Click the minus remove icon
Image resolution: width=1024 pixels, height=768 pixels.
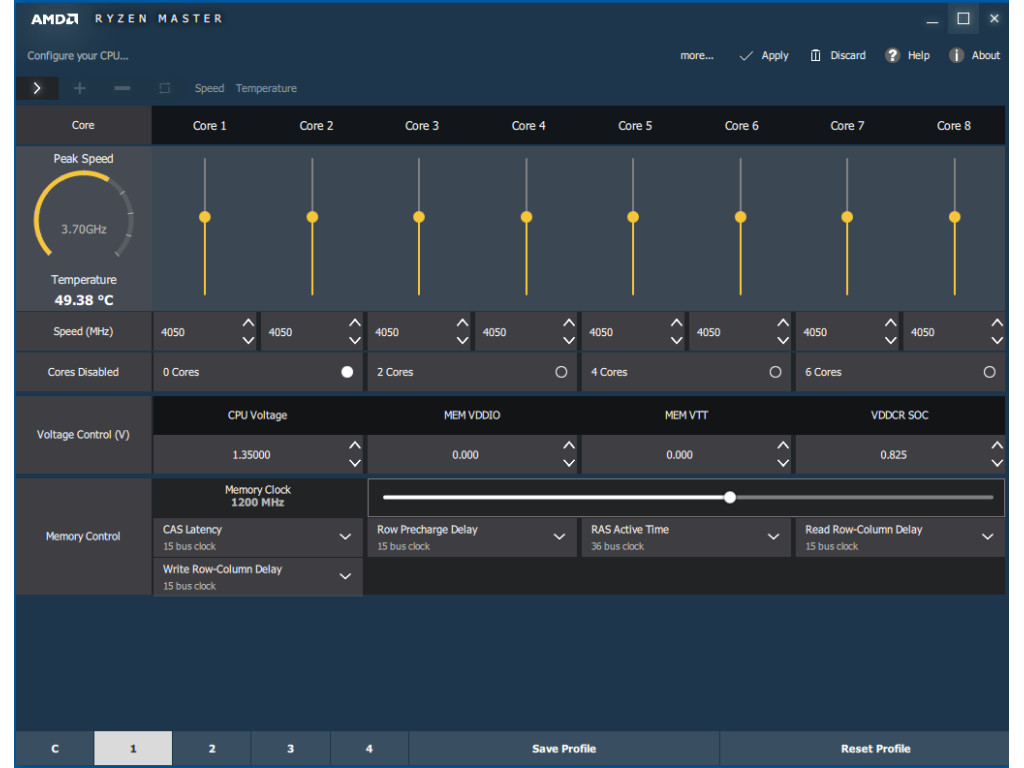pos(122,88)
